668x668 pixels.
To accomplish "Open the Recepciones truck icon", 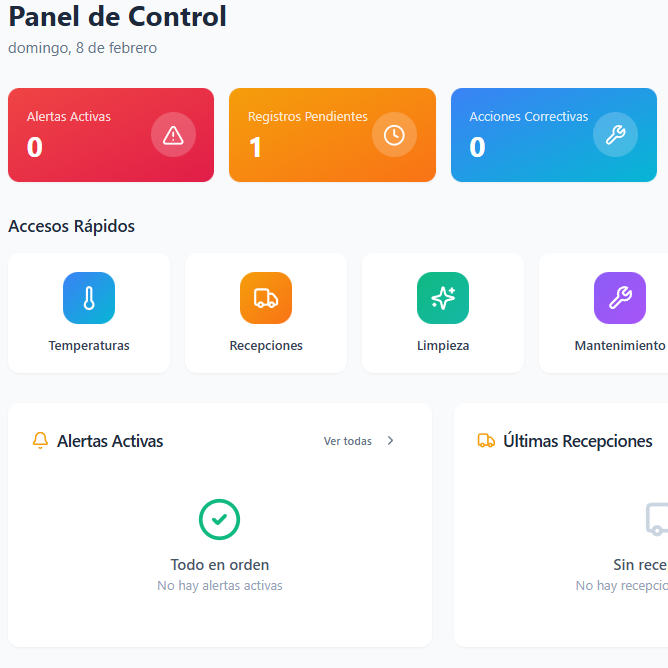I will (266, 298).
